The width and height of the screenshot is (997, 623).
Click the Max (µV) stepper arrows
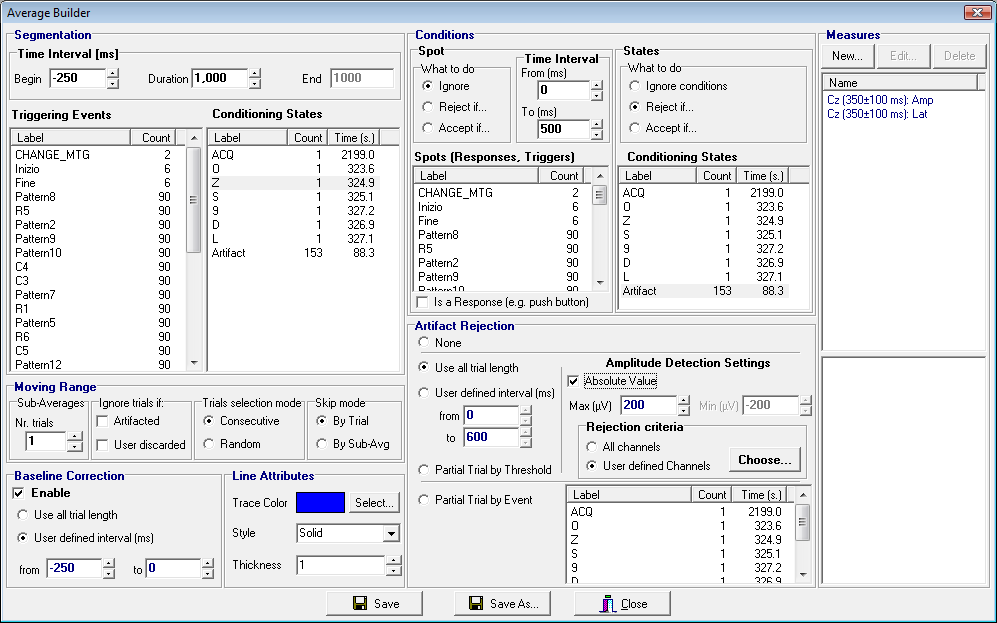[684, 405]
